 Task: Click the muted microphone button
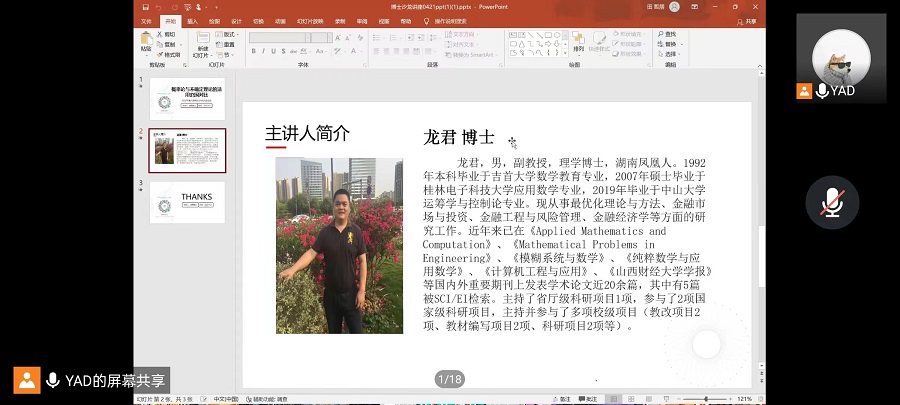pos(833,203)
